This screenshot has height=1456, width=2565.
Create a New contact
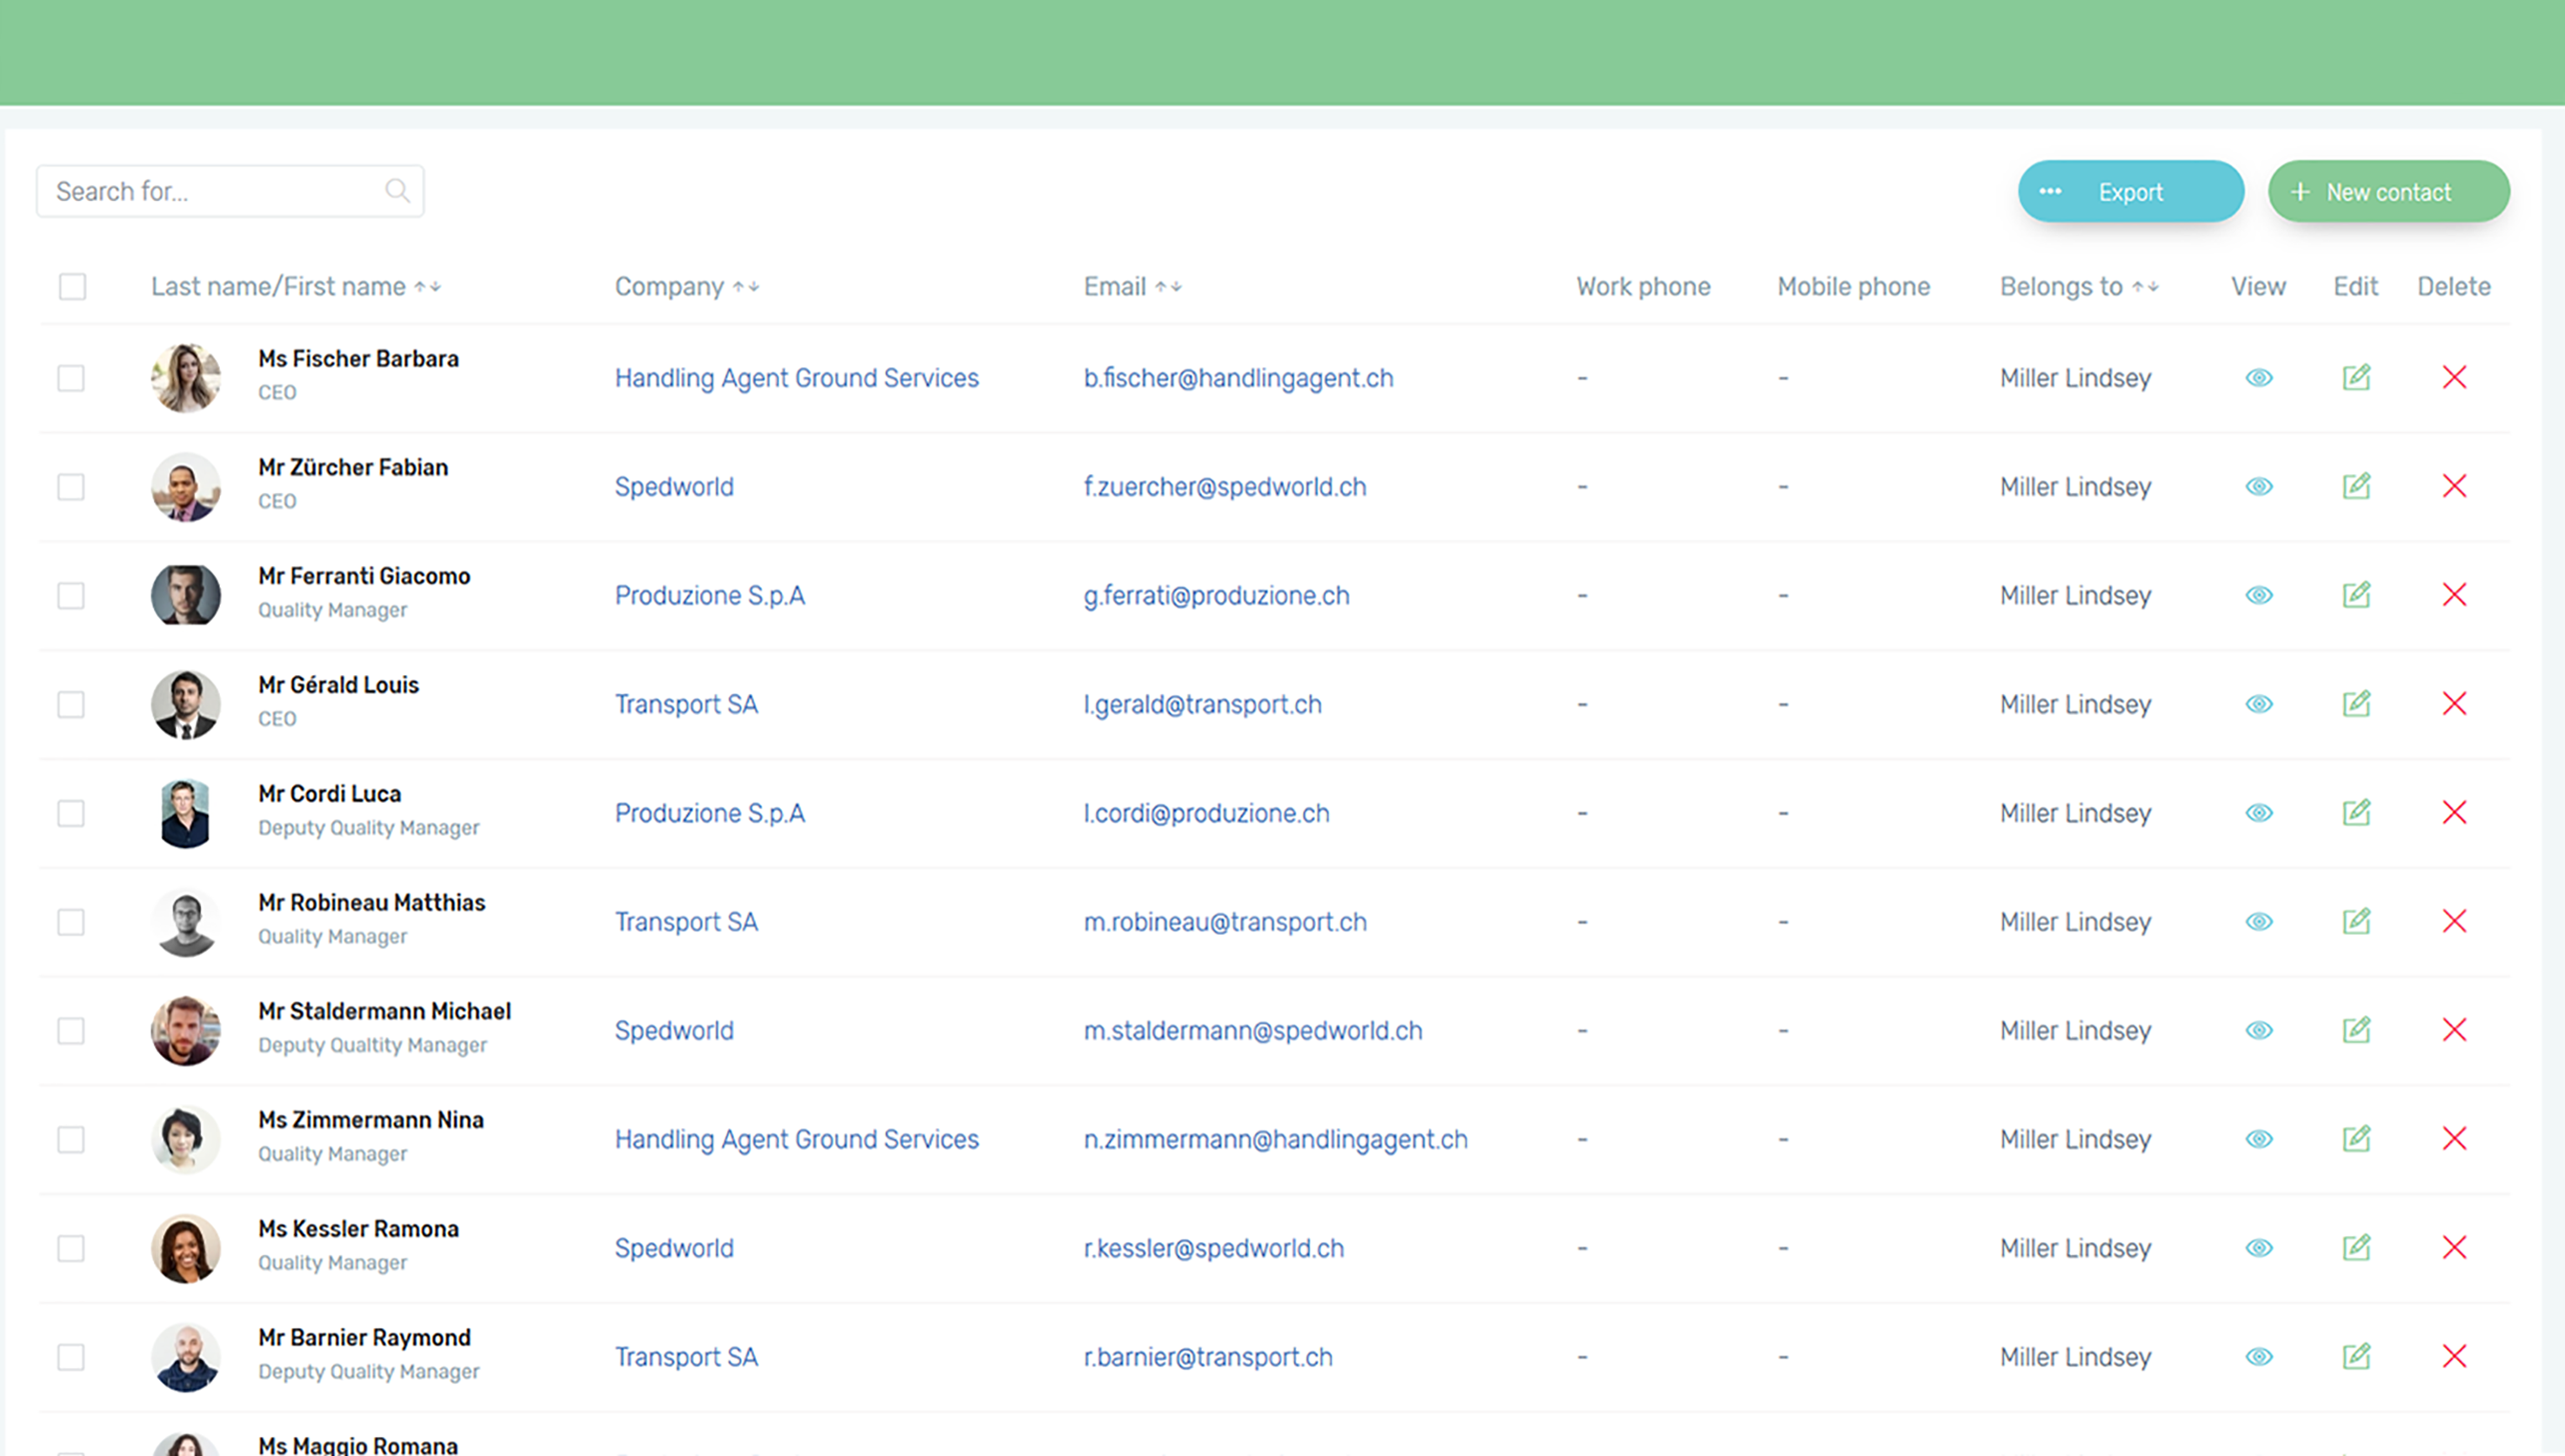pos(2388,192)
